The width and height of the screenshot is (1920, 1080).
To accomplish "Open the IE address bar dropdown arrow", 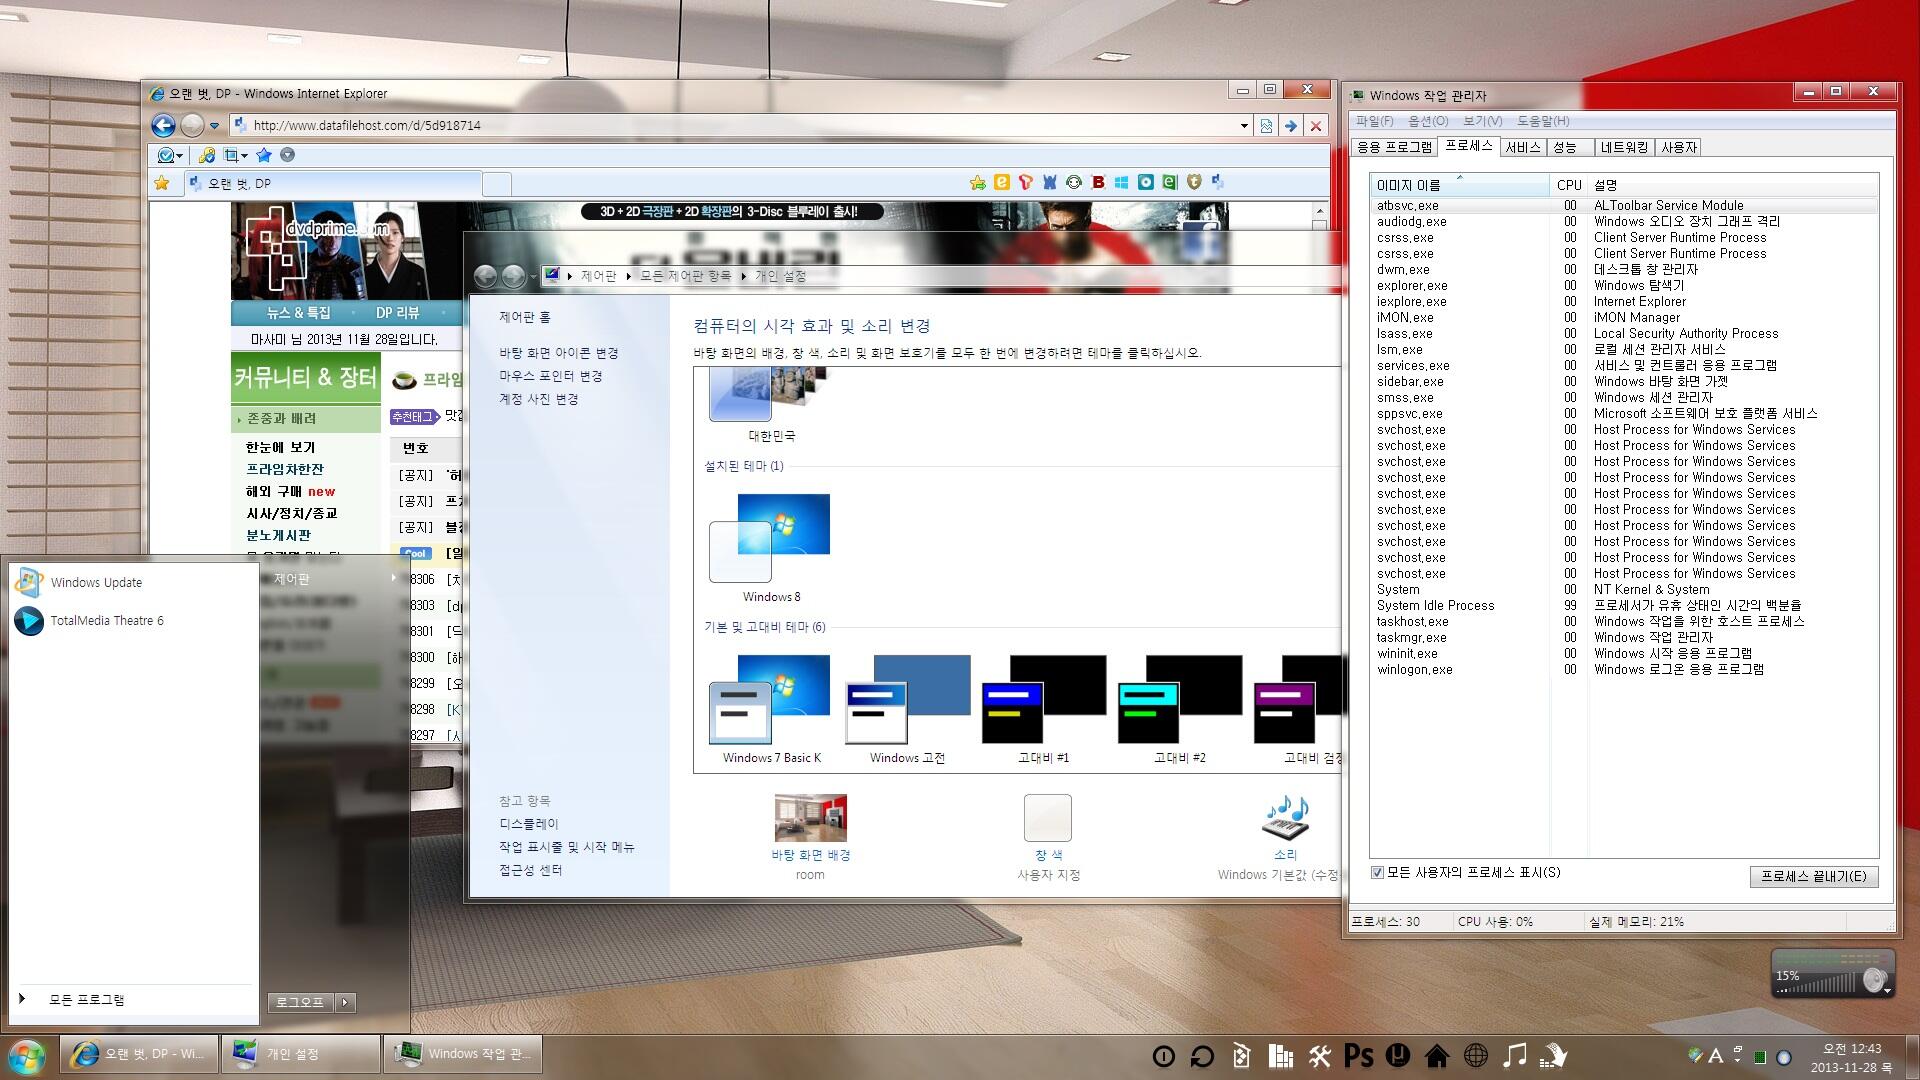I will (1244, 126).
